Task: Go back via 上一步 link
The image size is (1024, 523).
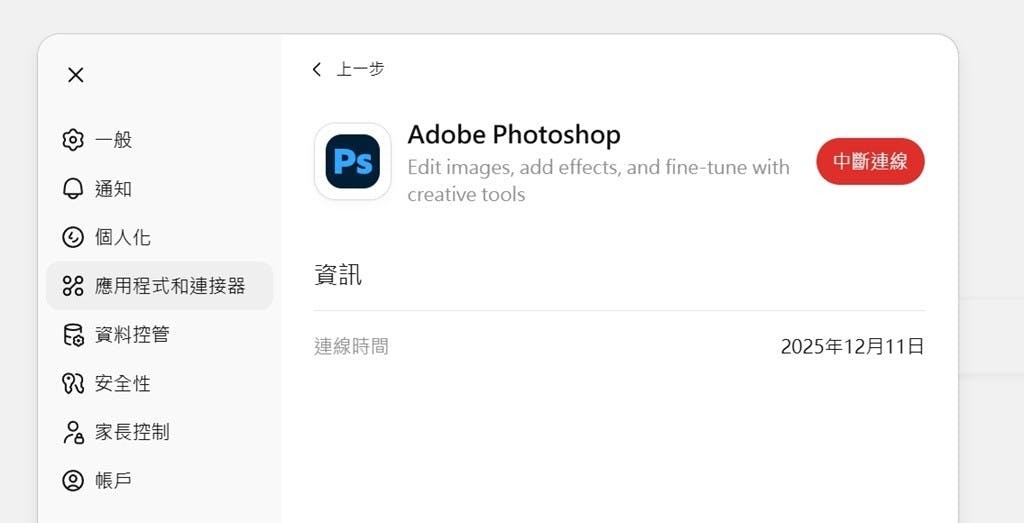Action: (360, 69)
